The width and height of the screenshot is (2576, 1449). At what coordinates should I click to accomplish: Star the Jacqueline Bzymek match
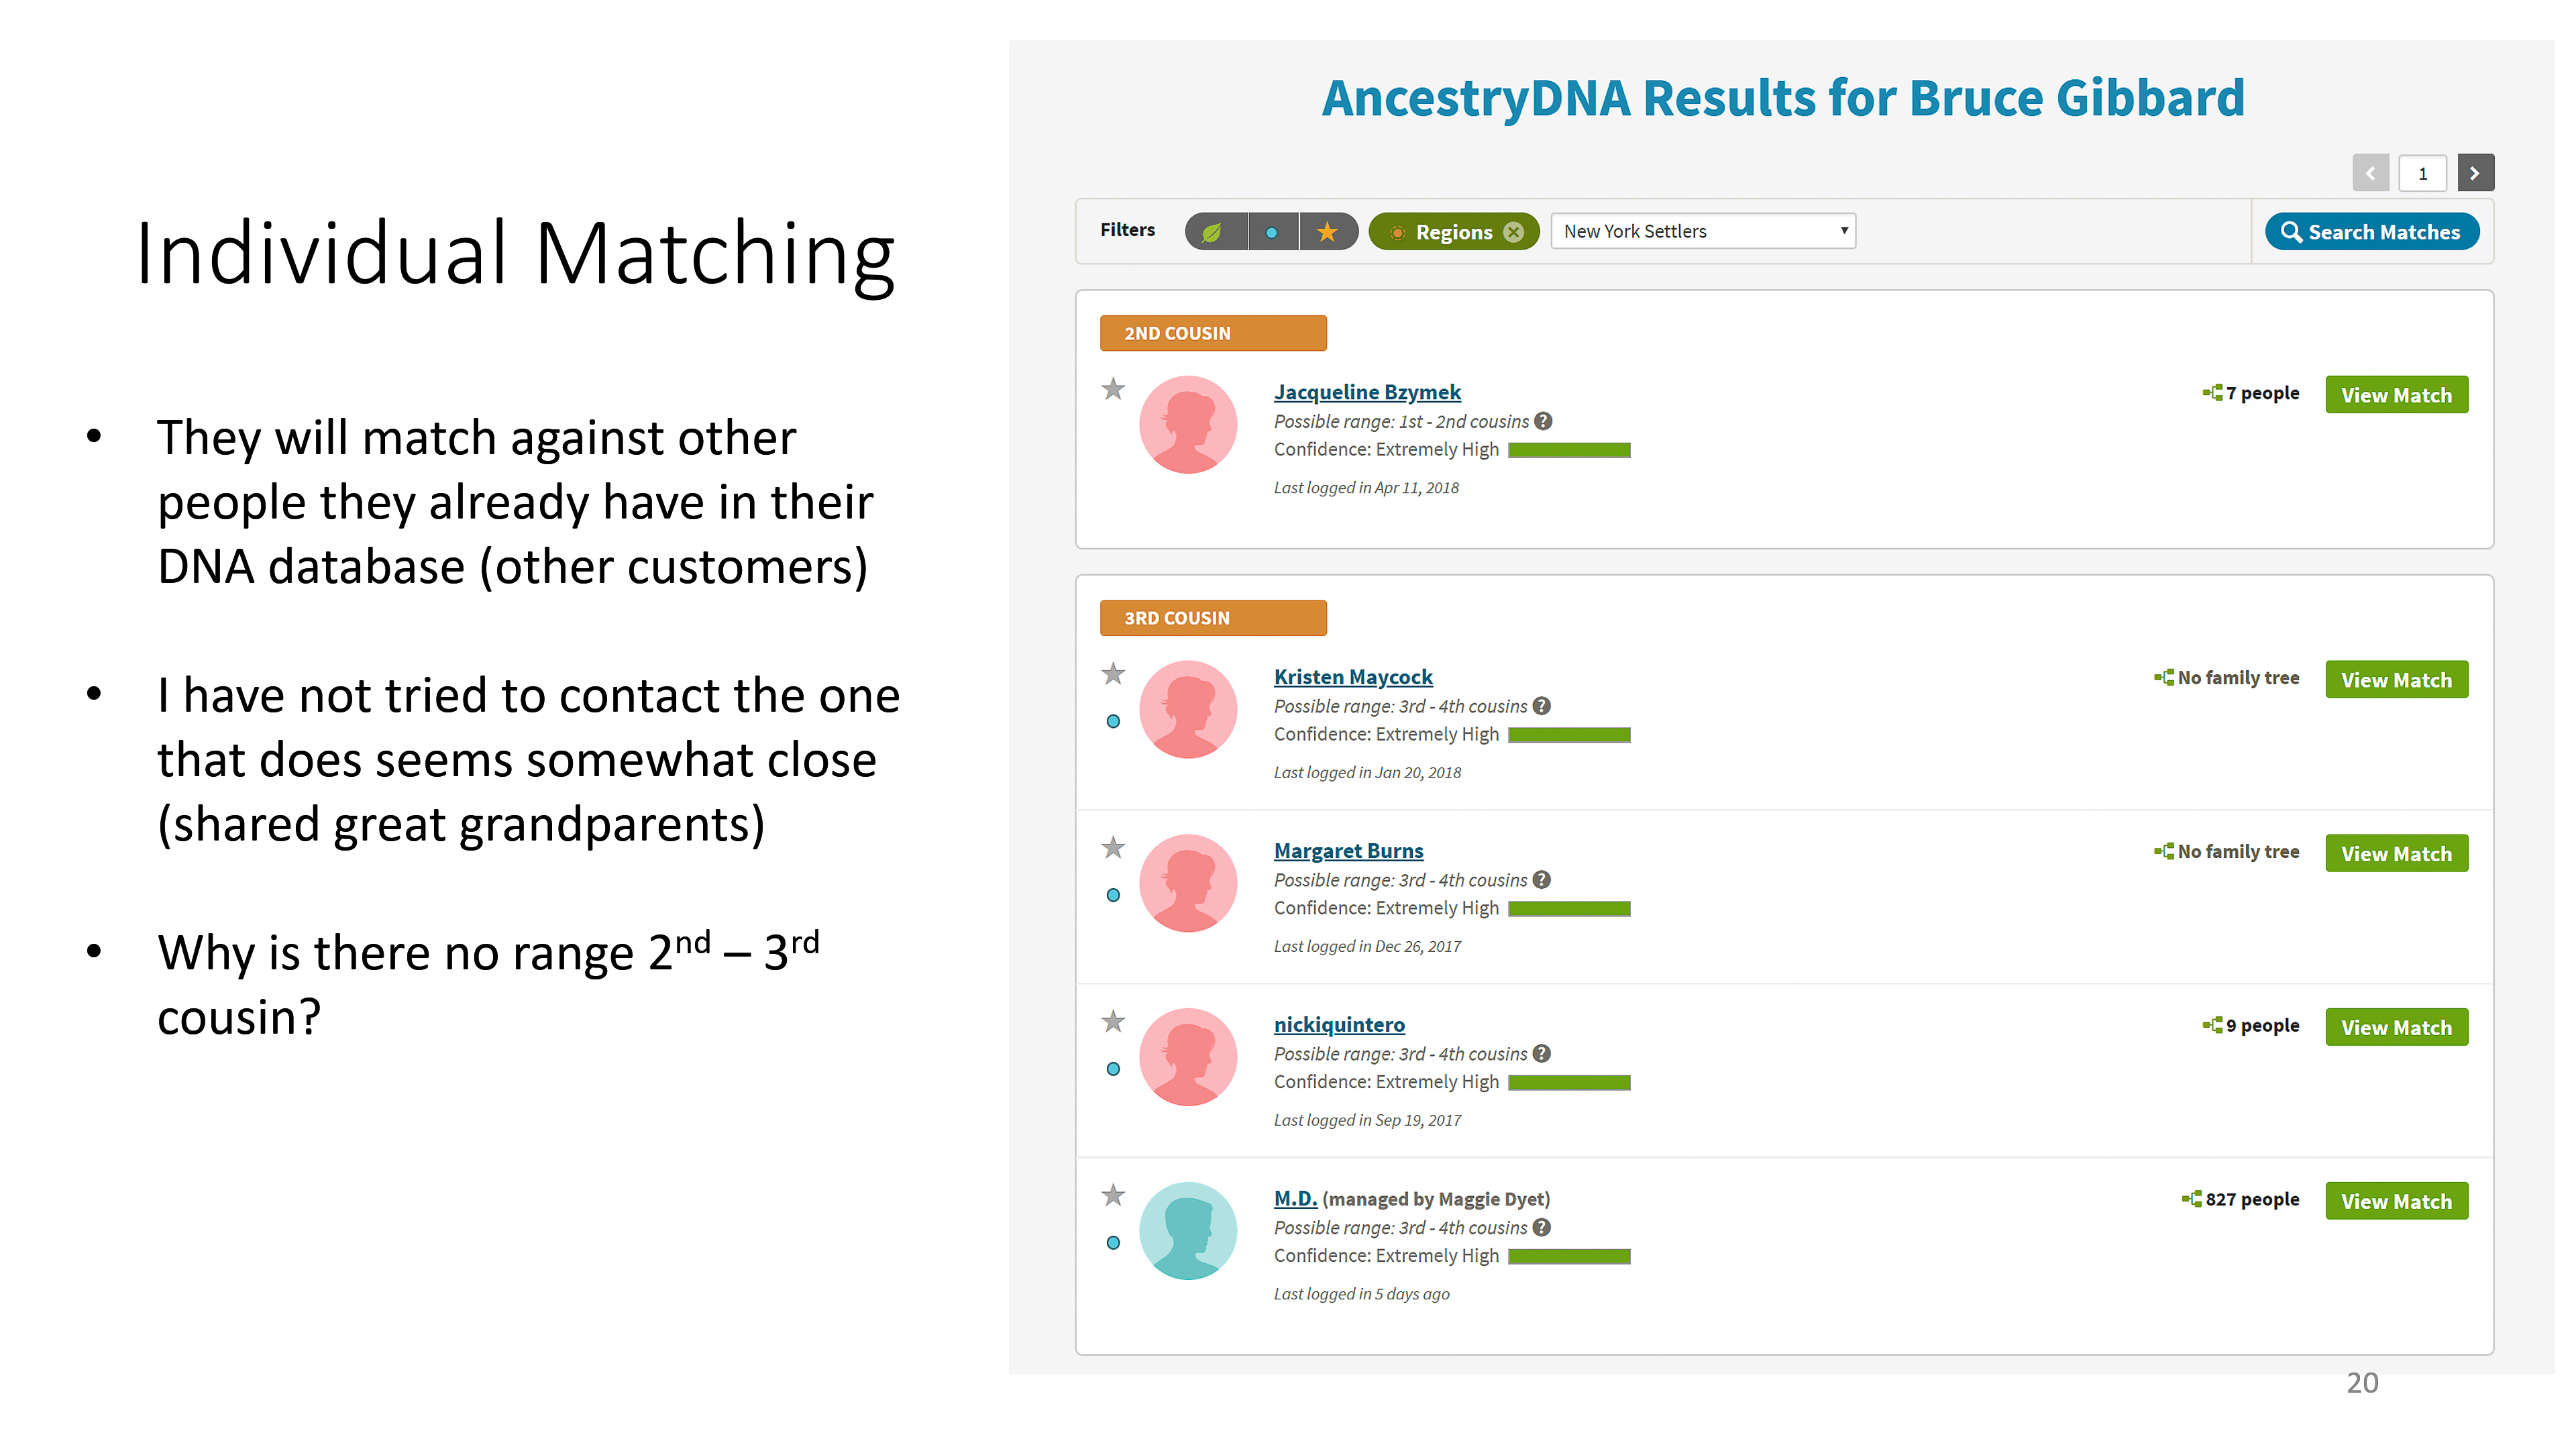[x=1113, y=389]
